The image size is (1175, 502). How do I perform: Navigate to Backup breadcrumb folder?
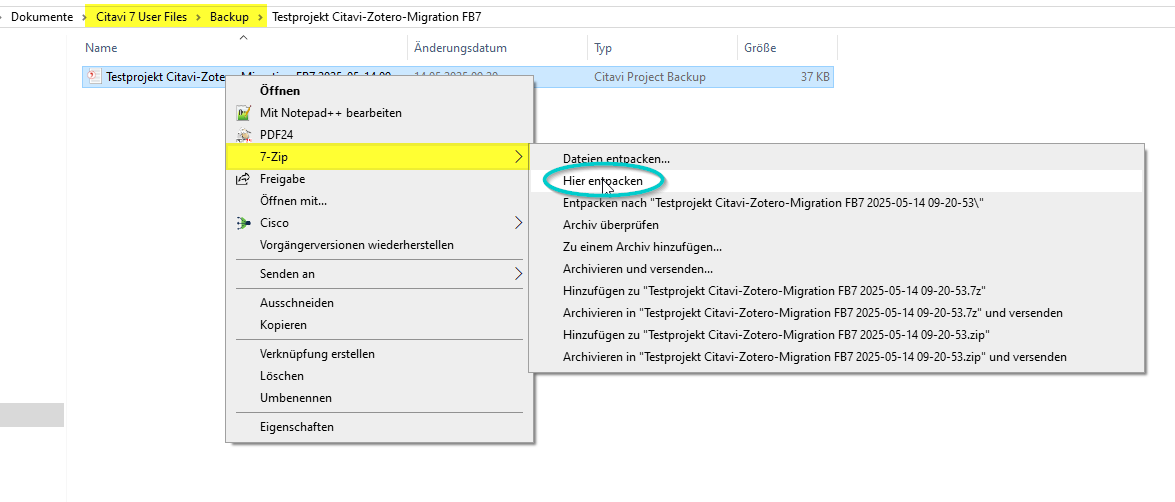coord(229,16)
